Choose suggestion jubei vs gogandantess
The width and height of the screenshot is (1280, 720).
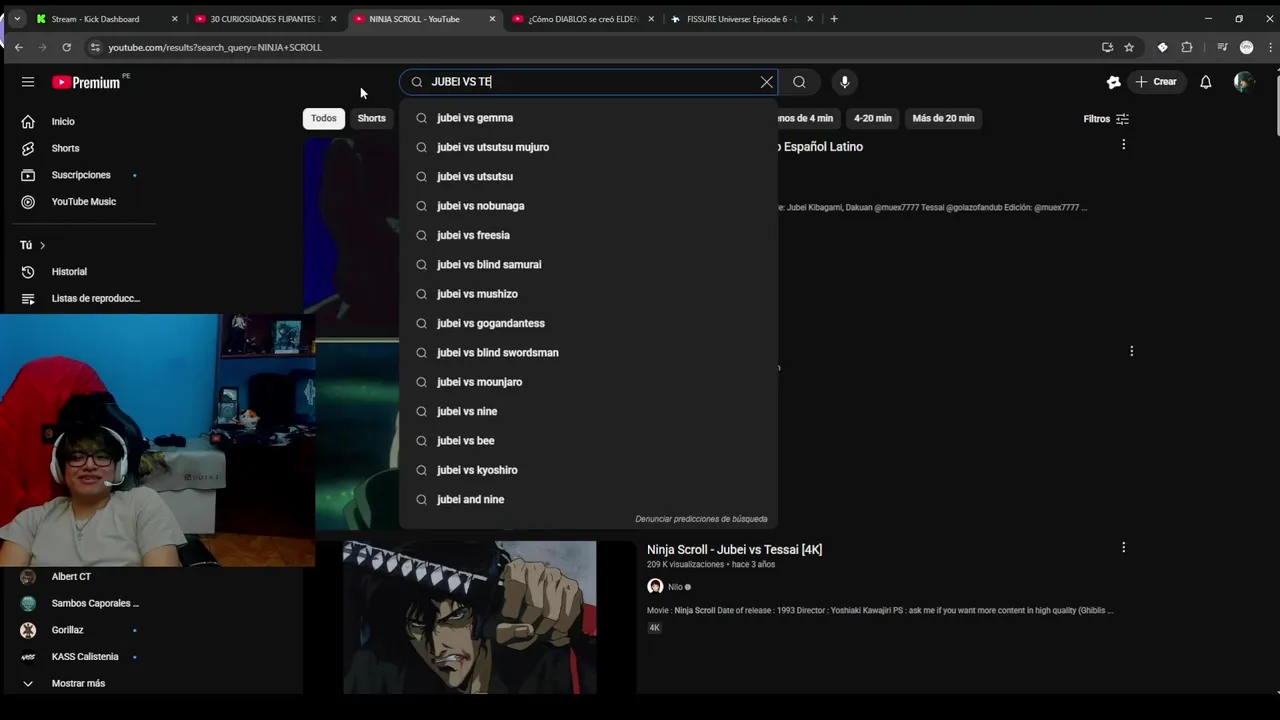click(588, 323)
